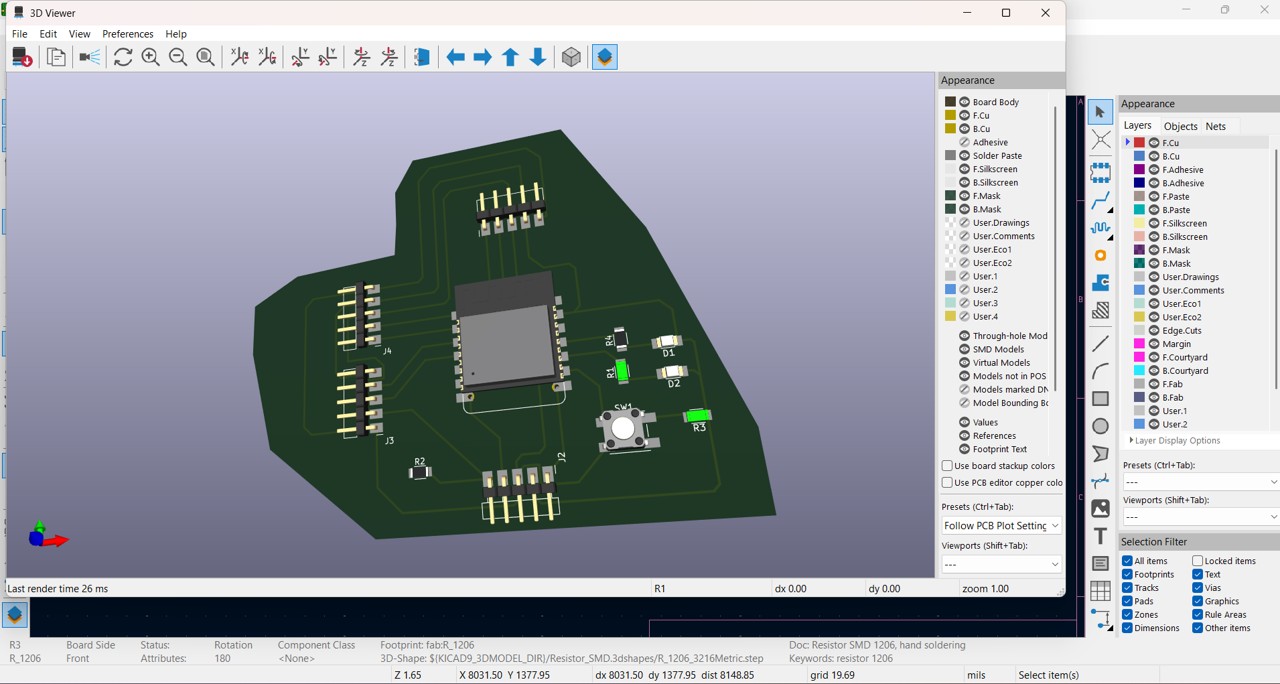
Task: Enable Use board stackup colors checkbox
Action: click(x=947, y=466)
